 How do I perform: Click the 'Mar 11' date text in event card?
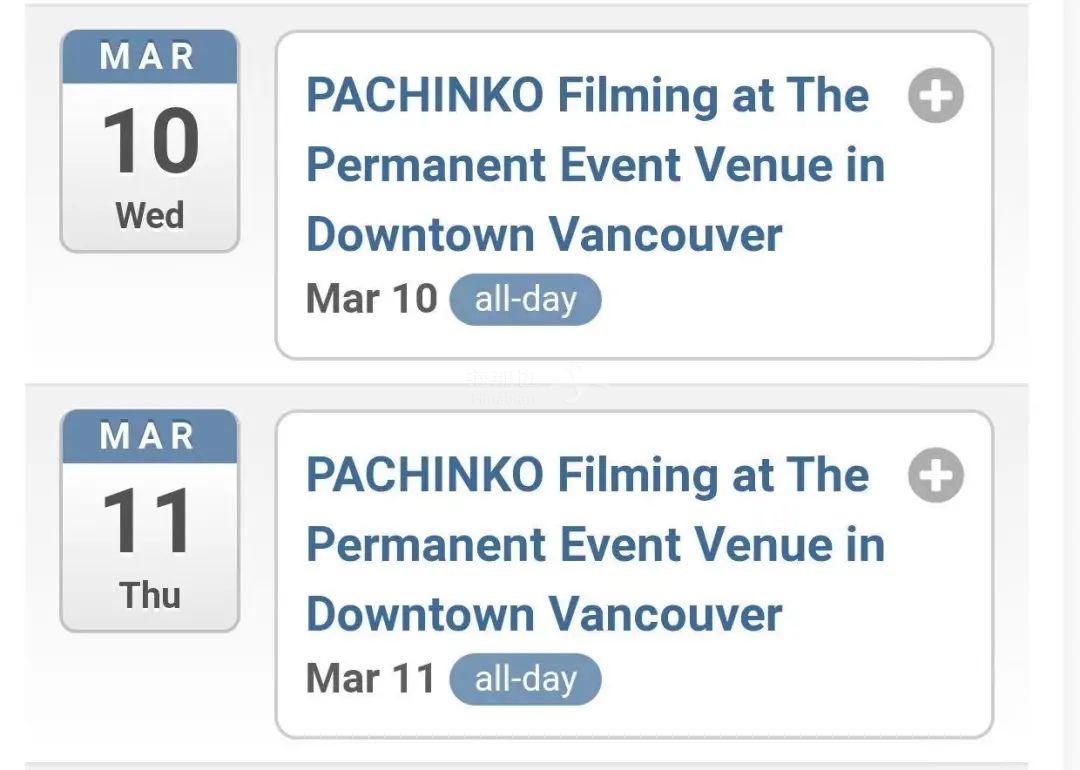pyautogui.click(x=371, y=678)
